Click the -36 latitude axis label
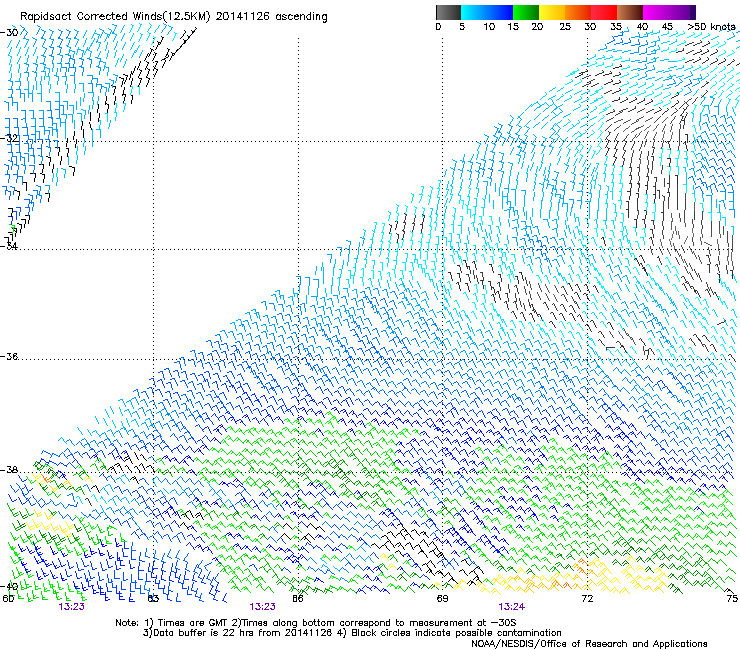740x650 pixels. [x=9, y=356]
